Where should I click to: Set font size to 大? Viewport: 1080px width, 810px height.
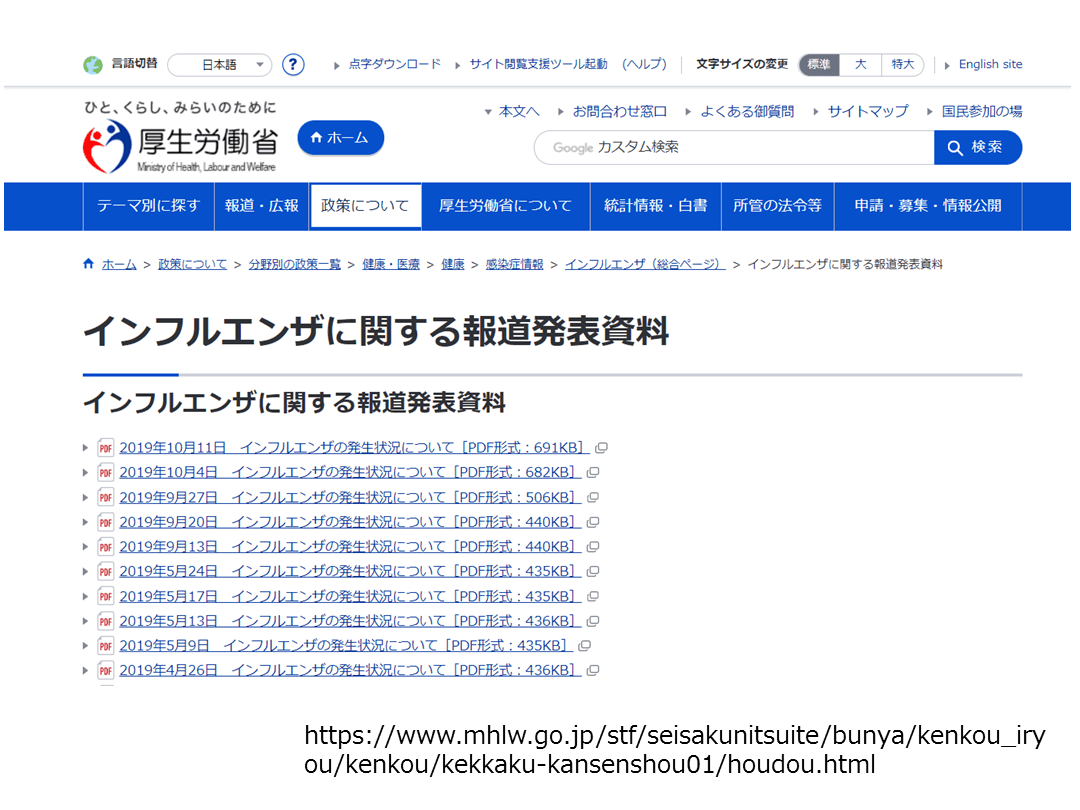point(860,64)
